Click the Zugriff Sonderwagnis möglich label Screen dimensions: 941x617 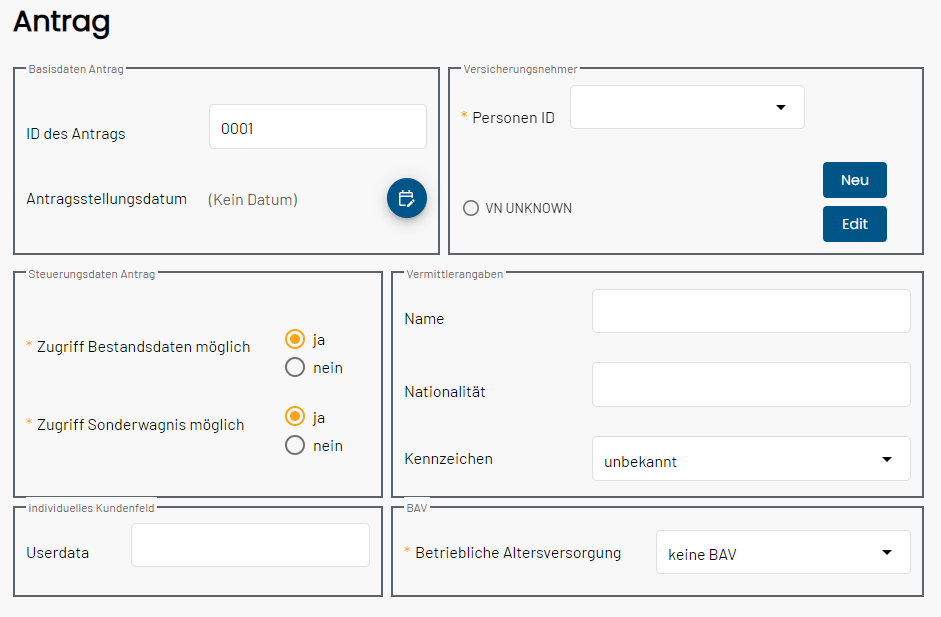tap(140, 425)
